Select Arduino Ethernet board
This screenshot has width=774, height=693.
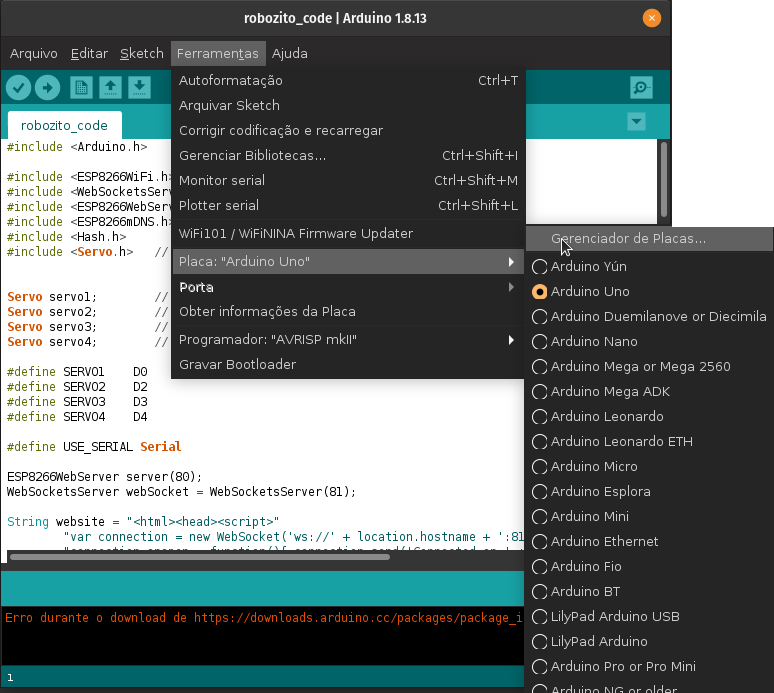coord(650,541)
